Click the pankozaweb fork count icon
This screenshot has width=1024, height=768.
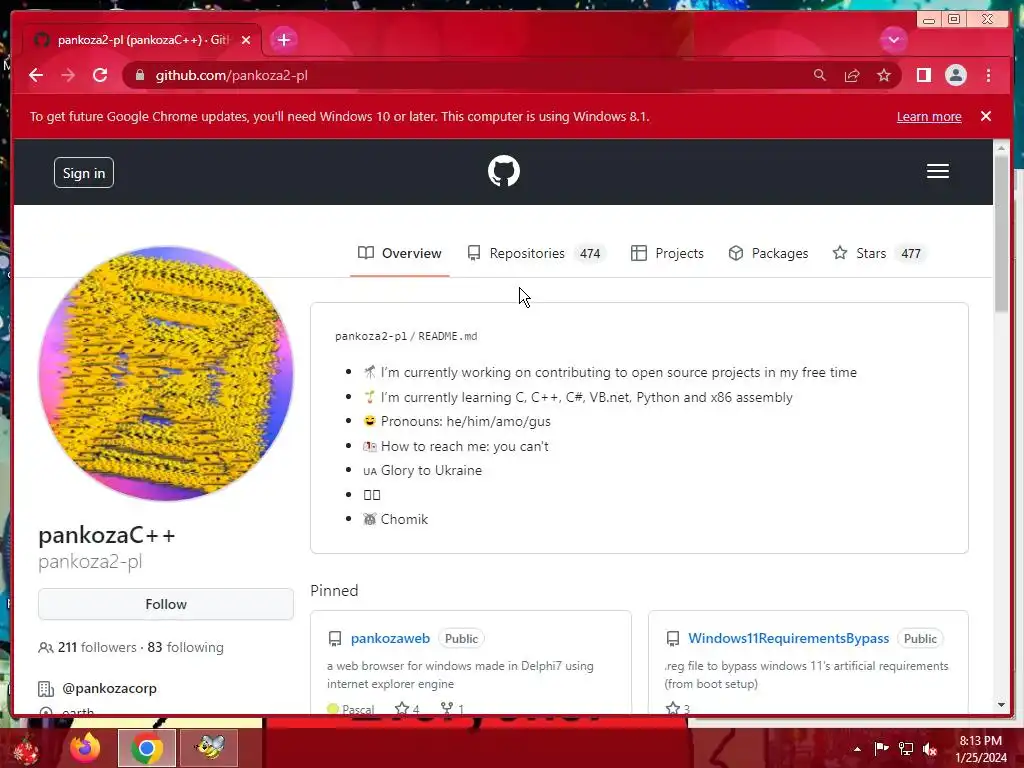pos(447,708)
